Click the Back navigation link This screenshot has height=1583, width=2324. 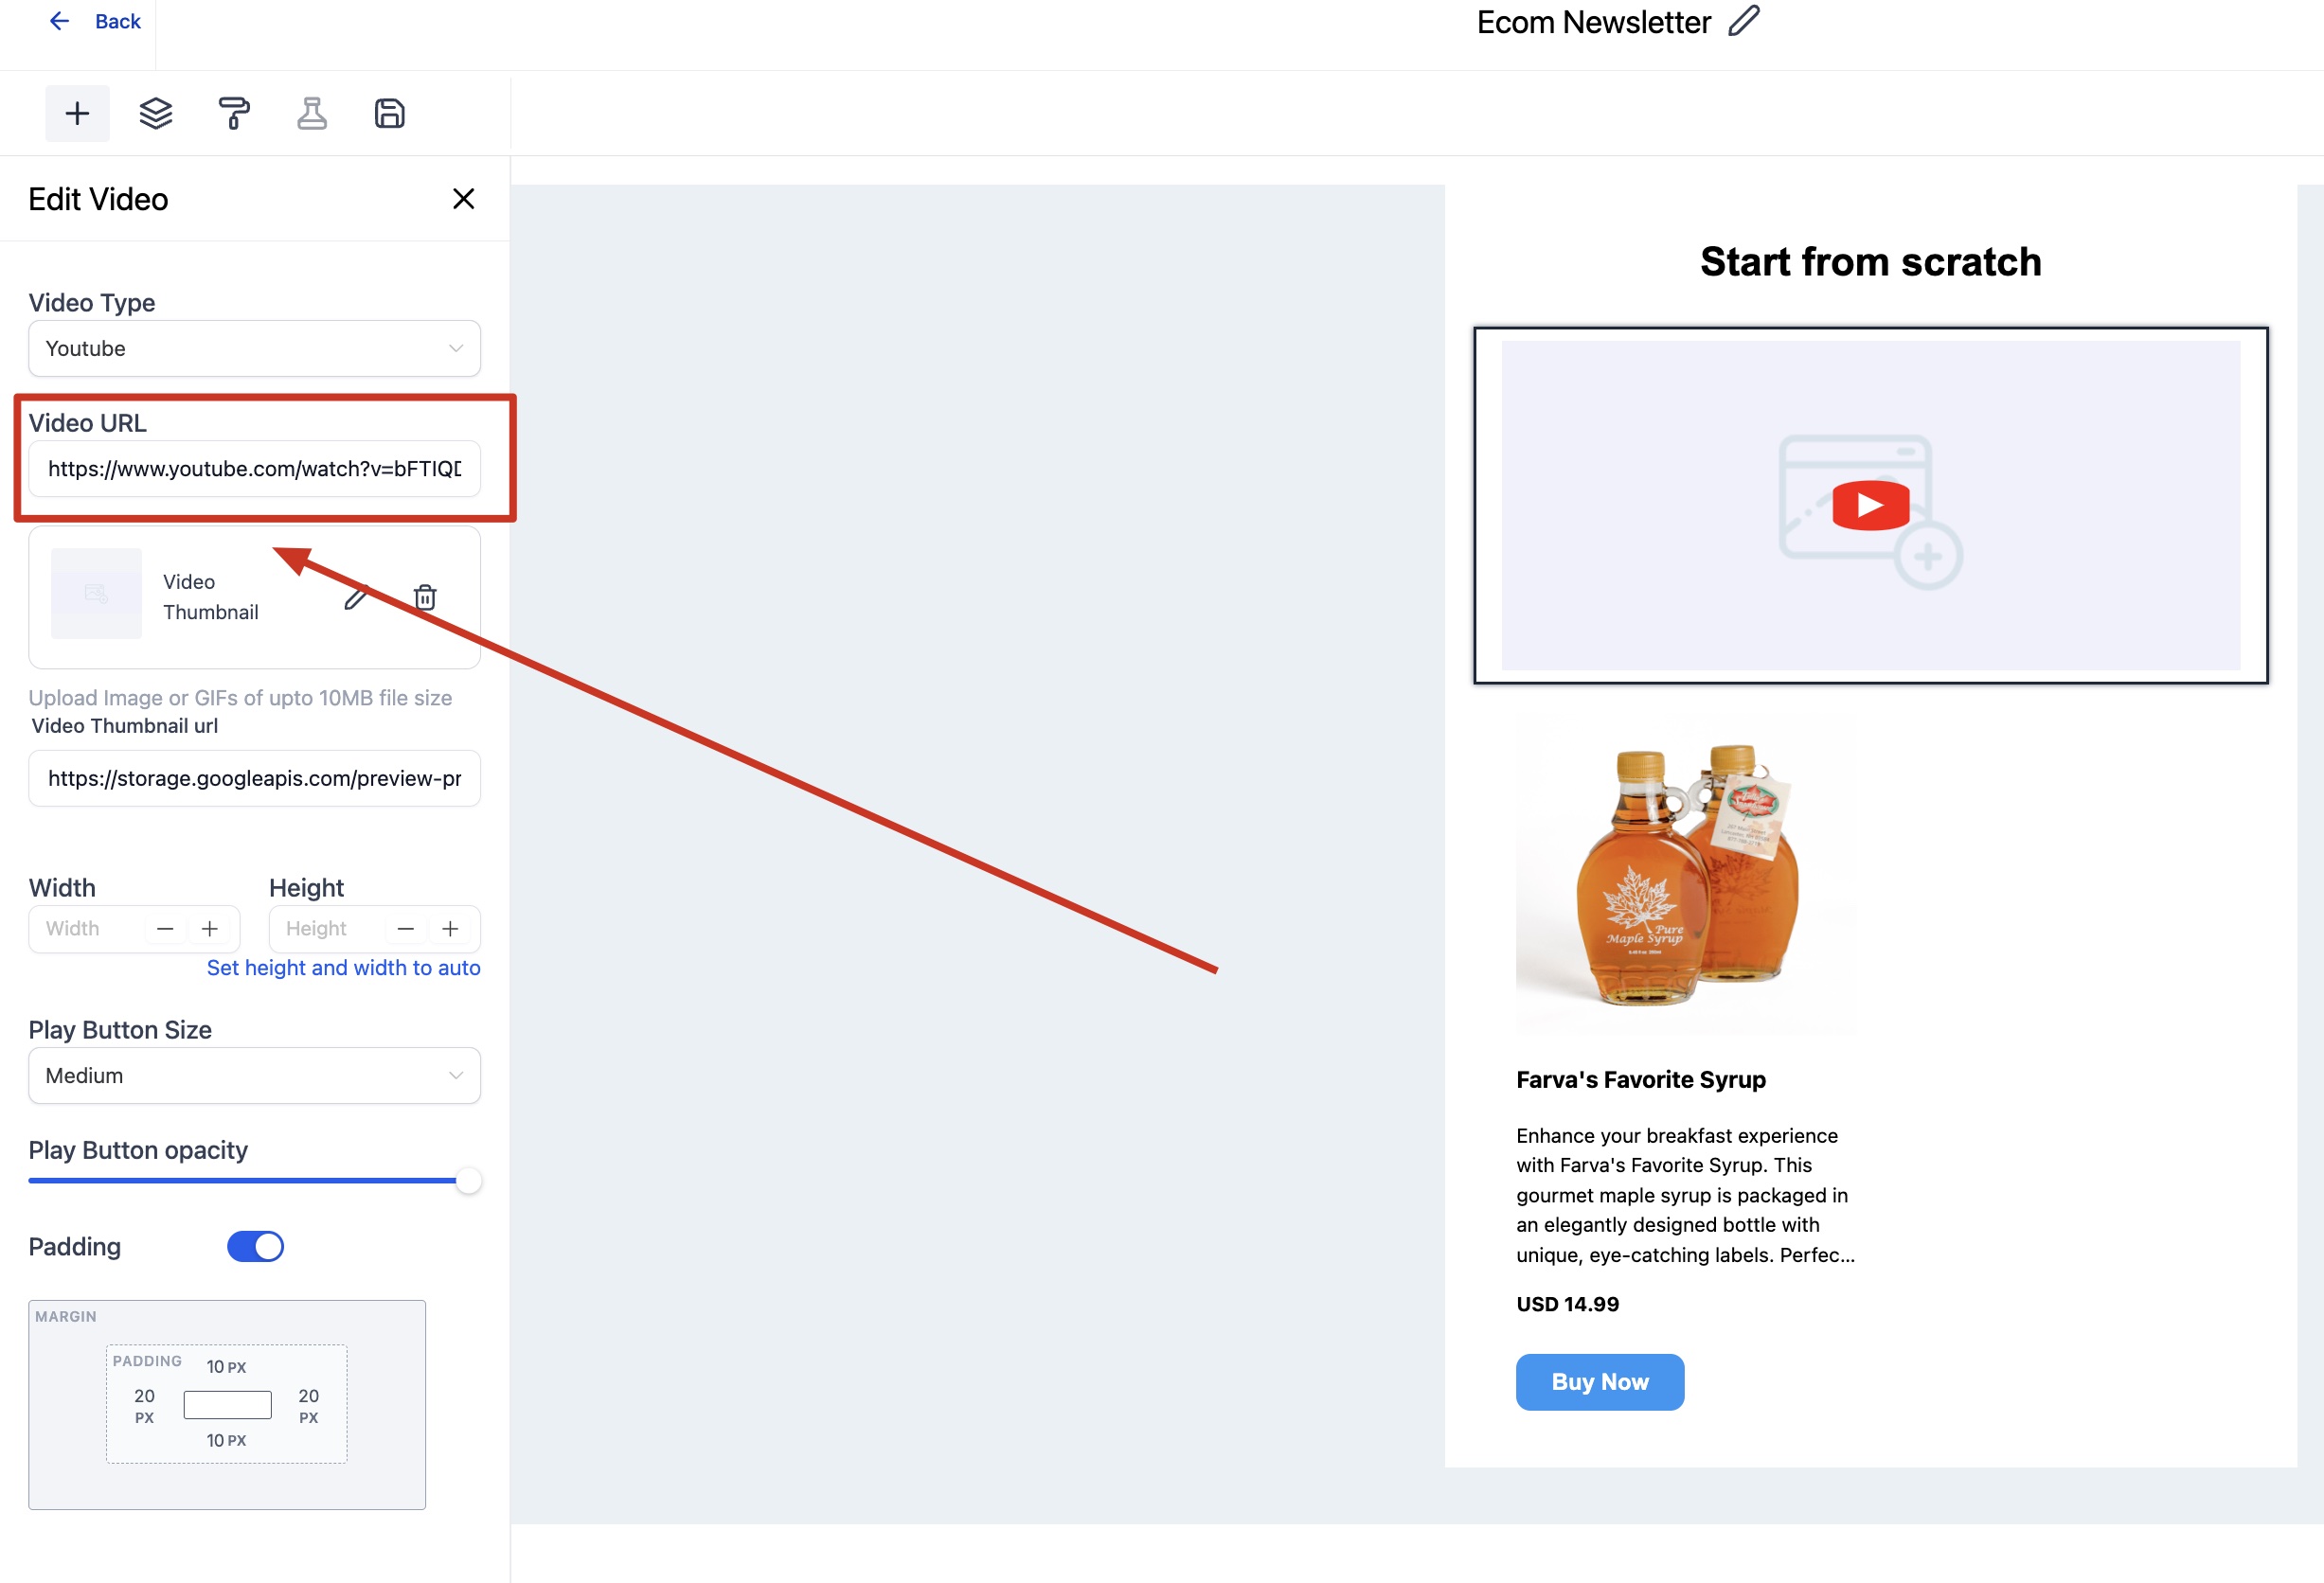96,21
